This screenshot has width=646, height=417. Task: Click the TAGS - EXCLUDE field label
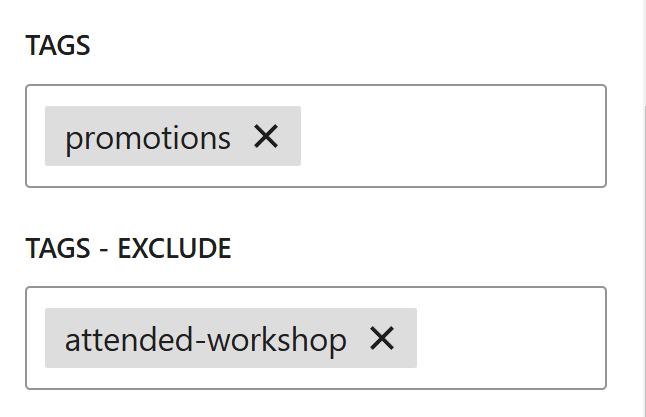[x=128, y=248]
